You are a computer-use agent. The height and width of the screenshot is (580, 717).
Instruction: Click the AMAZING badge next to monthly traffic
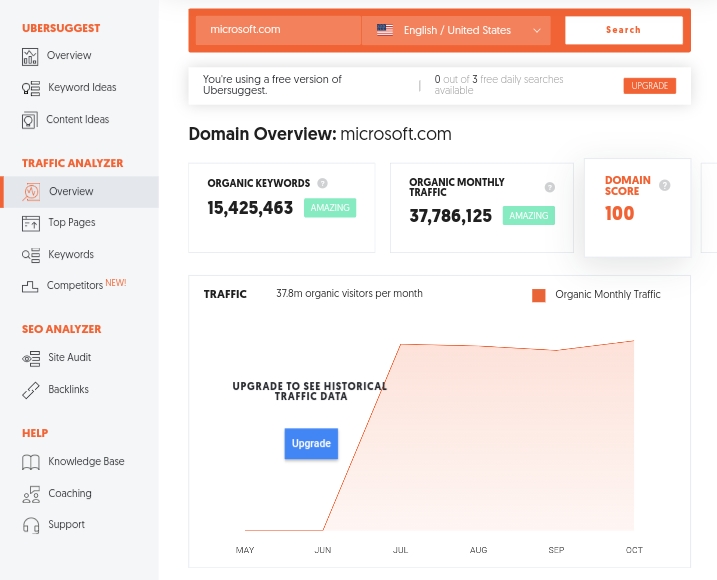529,215
